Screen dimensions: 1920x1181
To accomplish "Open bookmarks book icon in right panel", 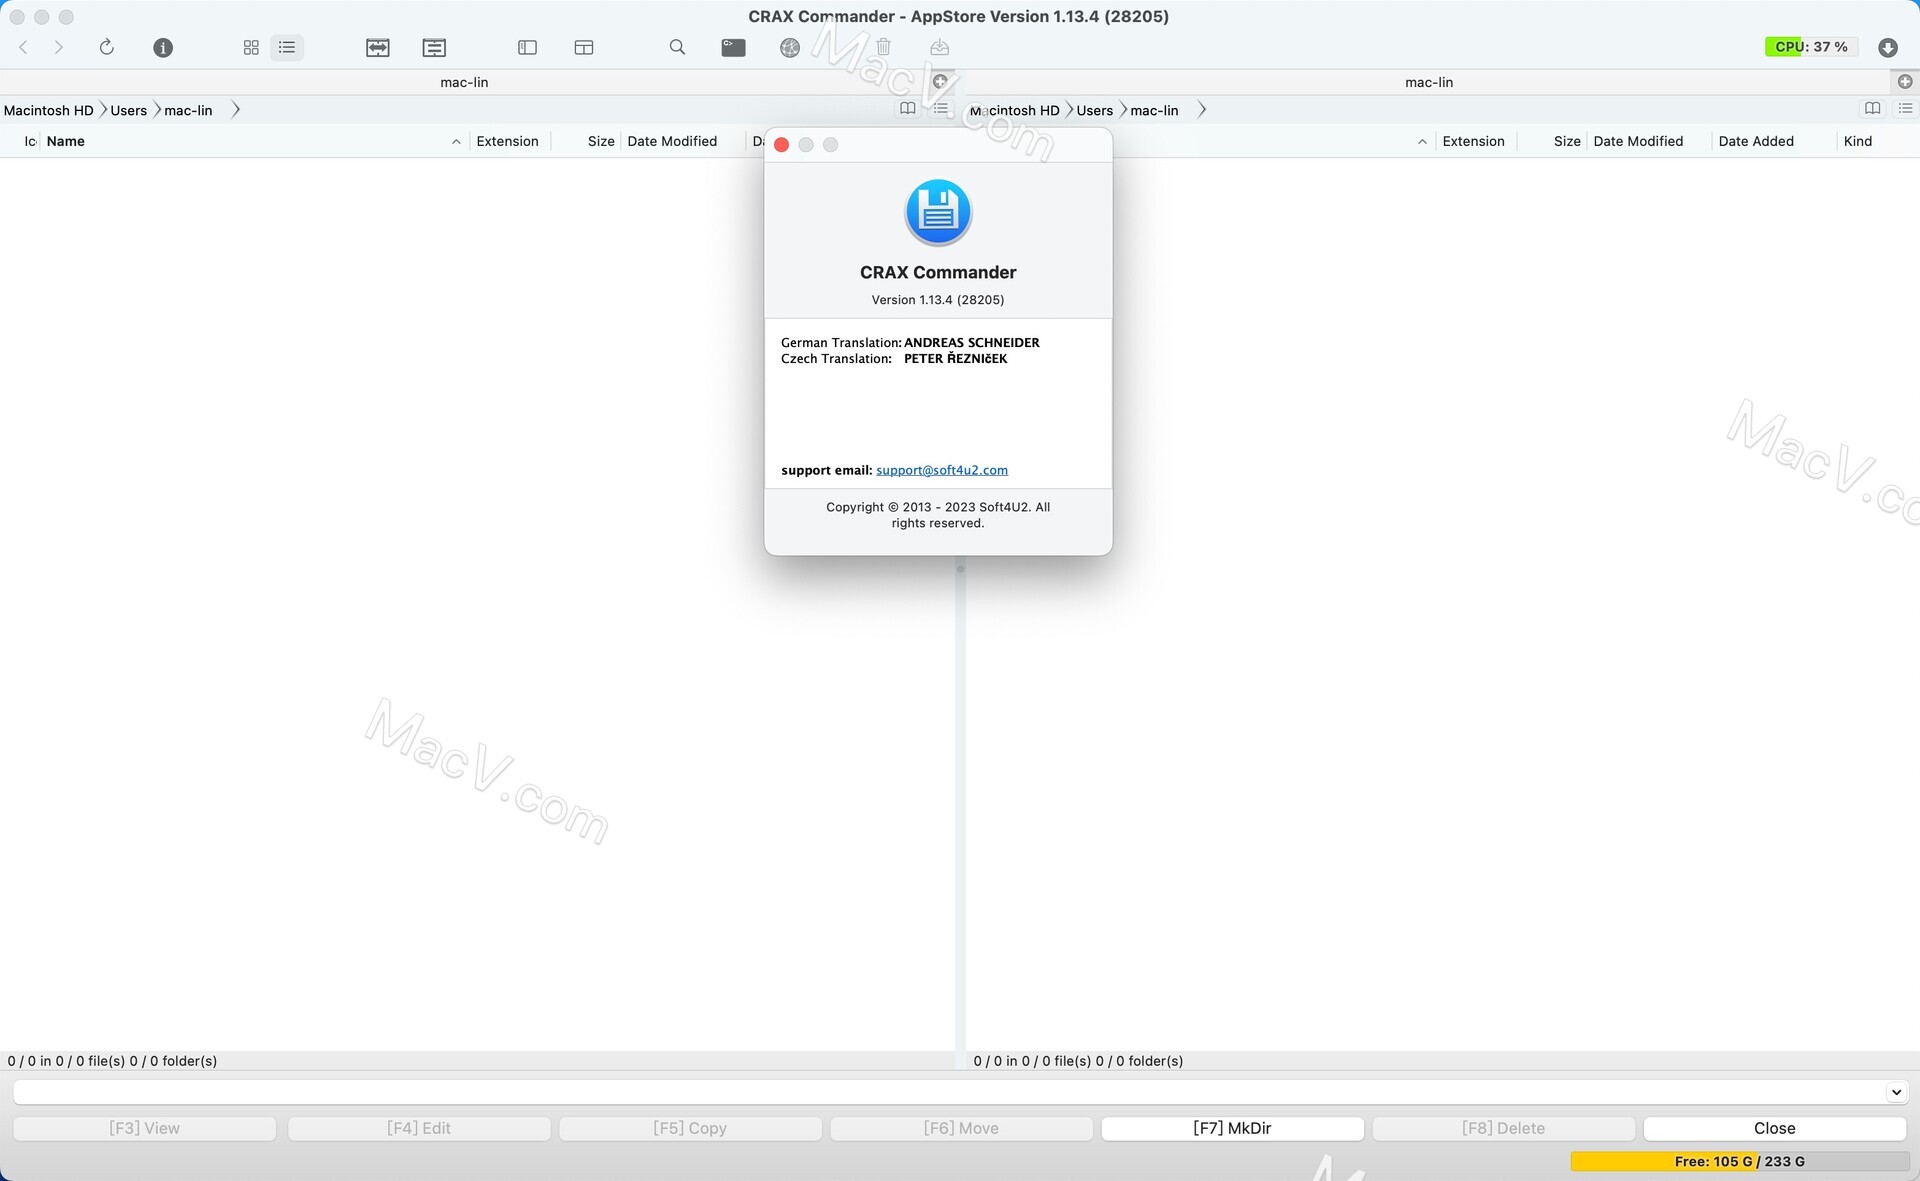I will click(1872, 108).
